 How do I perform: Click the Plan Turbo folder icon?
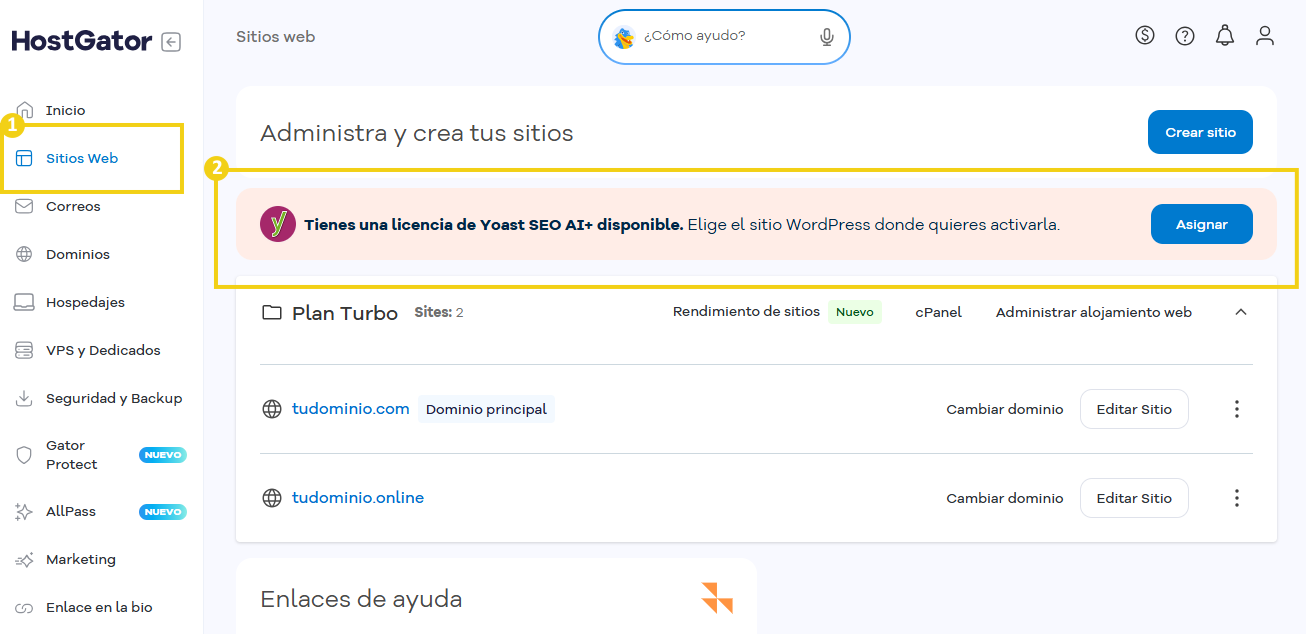coord(272,312)
